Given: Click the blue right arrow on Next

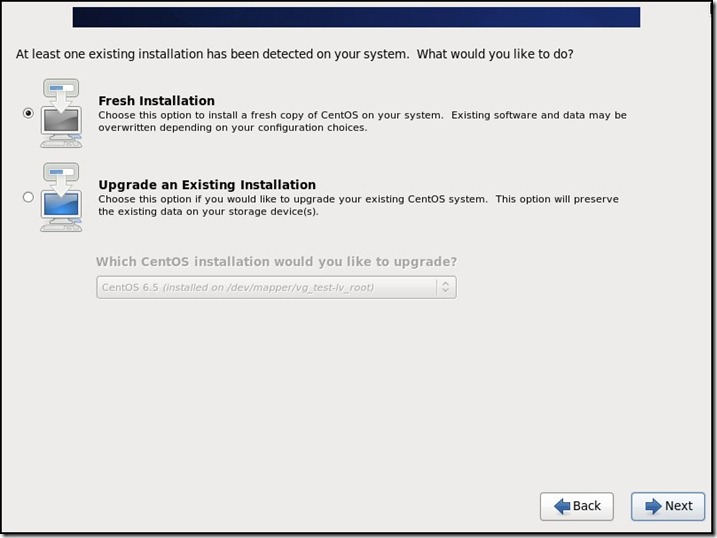Looking at the screenshot, I should [653, 506].
